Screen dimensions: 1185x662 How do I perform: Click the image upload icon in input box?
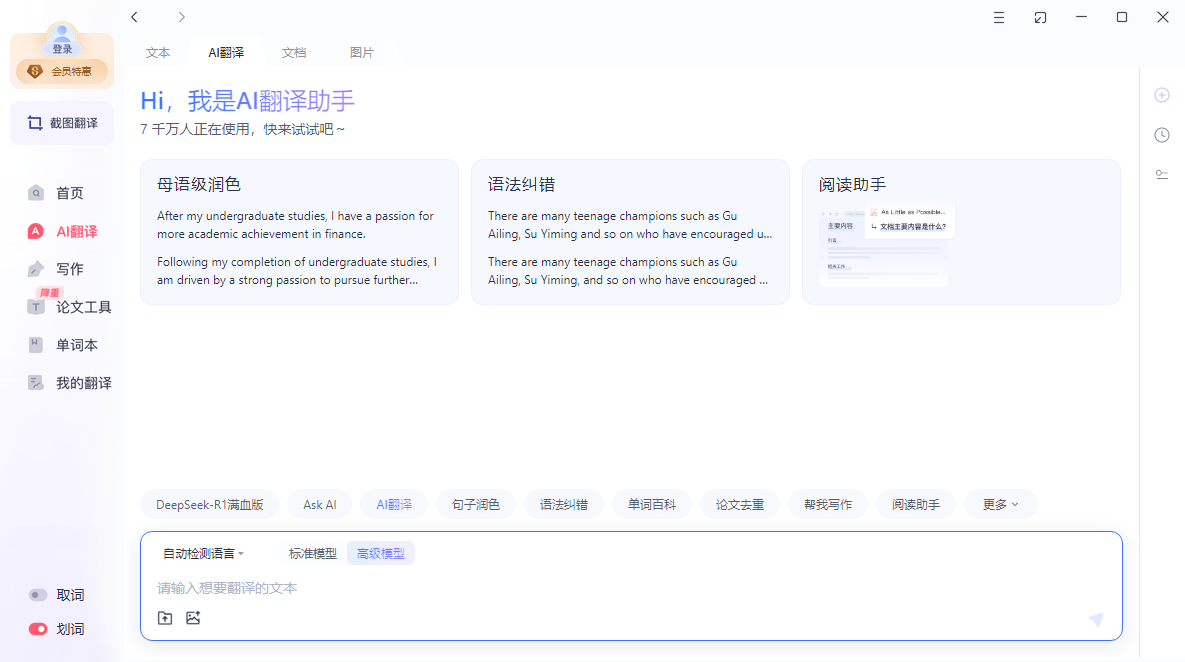pos(193,618)
